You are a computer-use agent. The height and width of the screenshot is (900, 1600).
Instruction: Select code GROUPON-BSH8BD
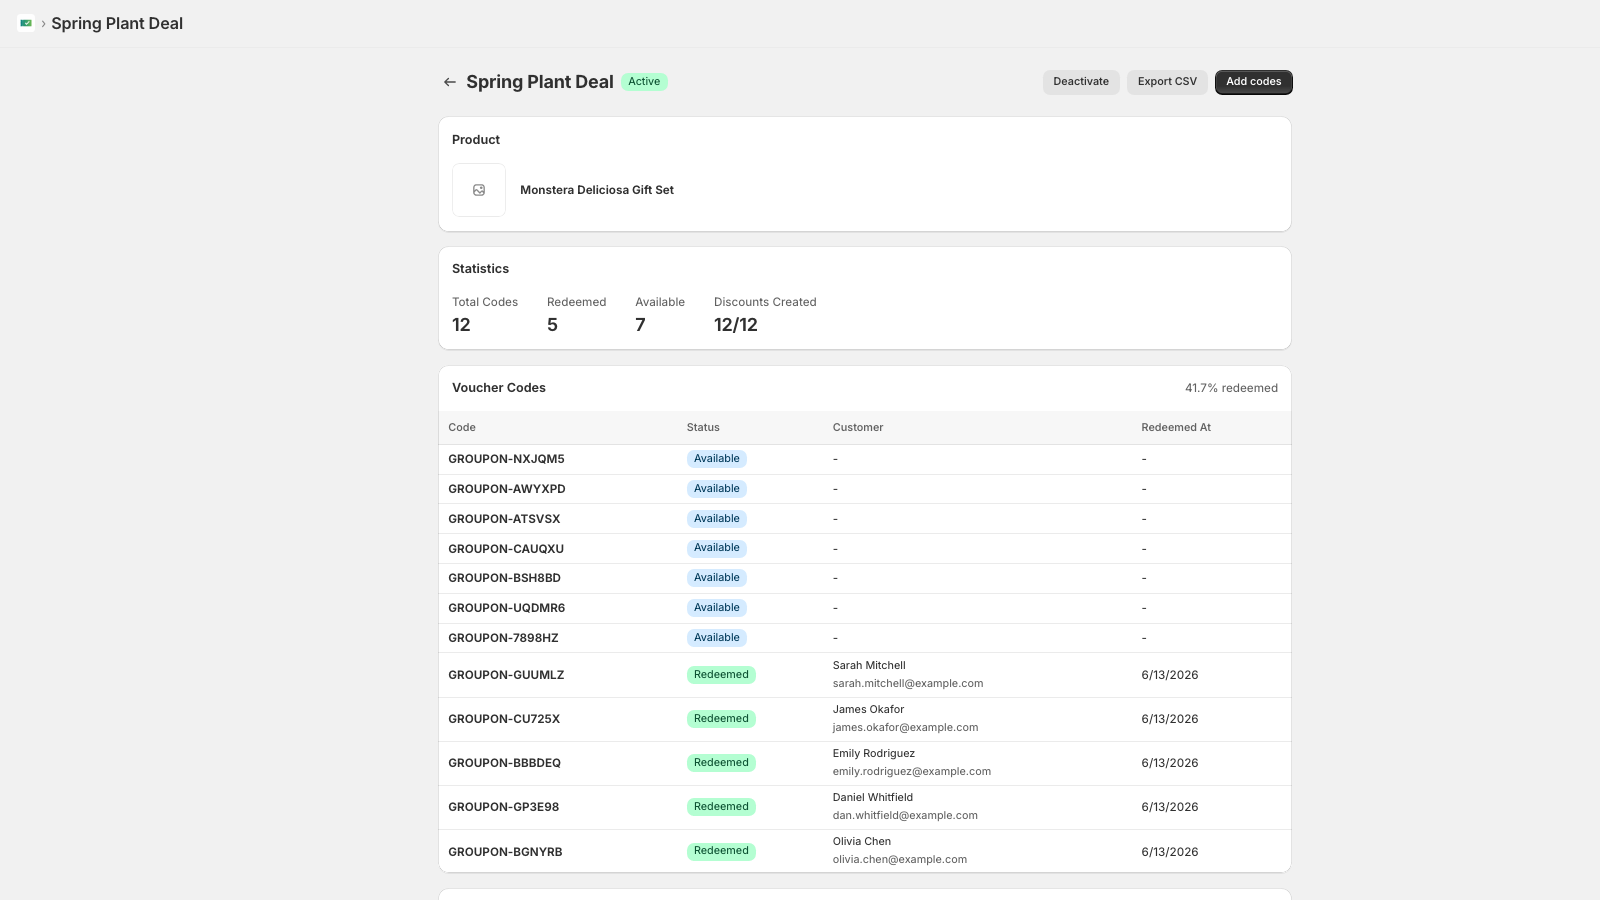coord(504,578)
